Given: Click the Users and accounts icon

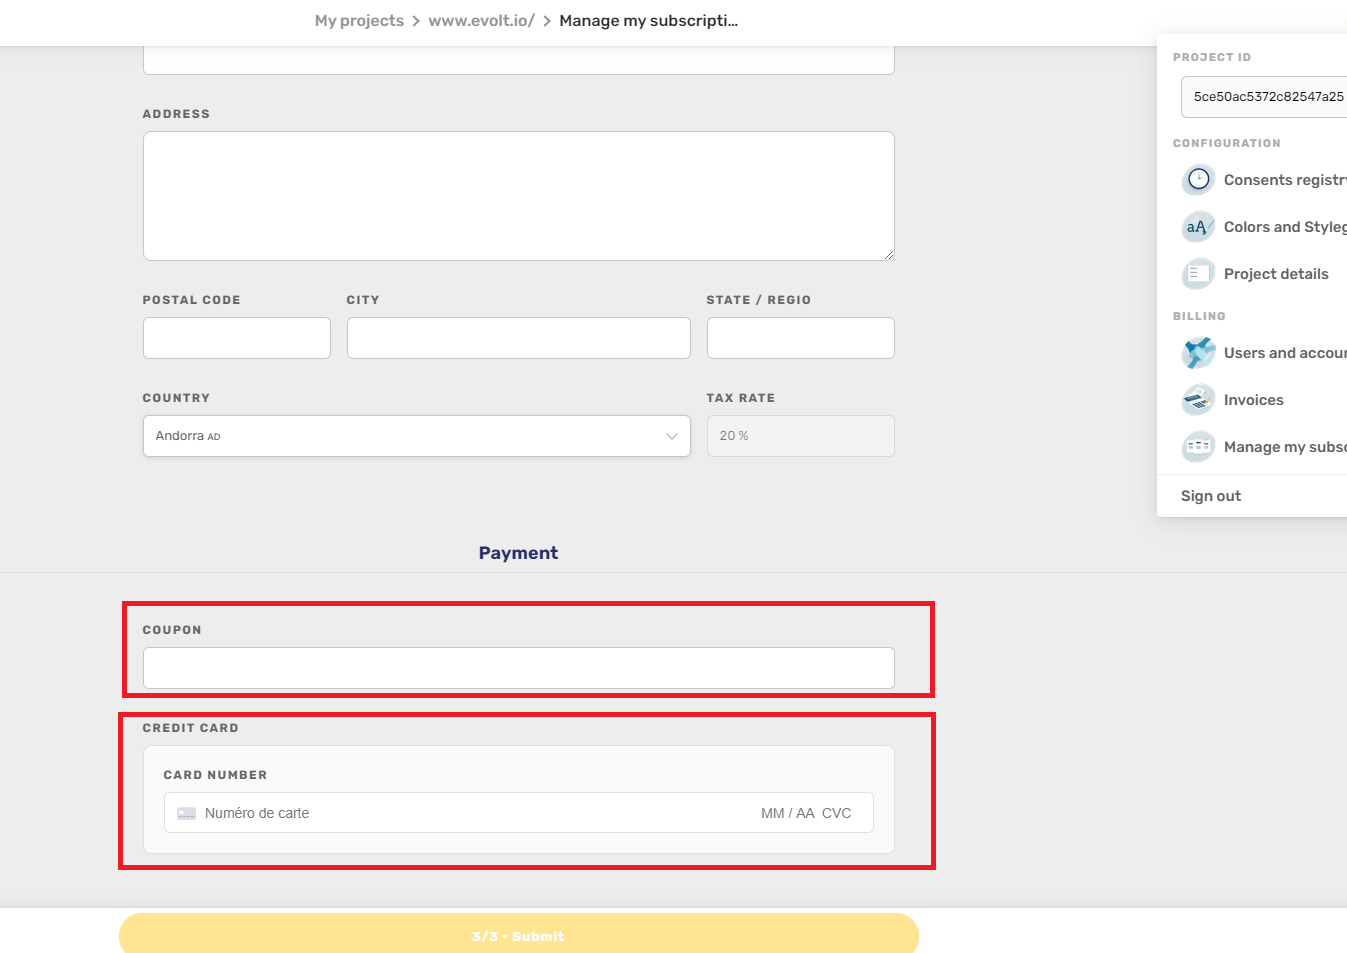Looking at the screenshot, I should click(1198, 353).
